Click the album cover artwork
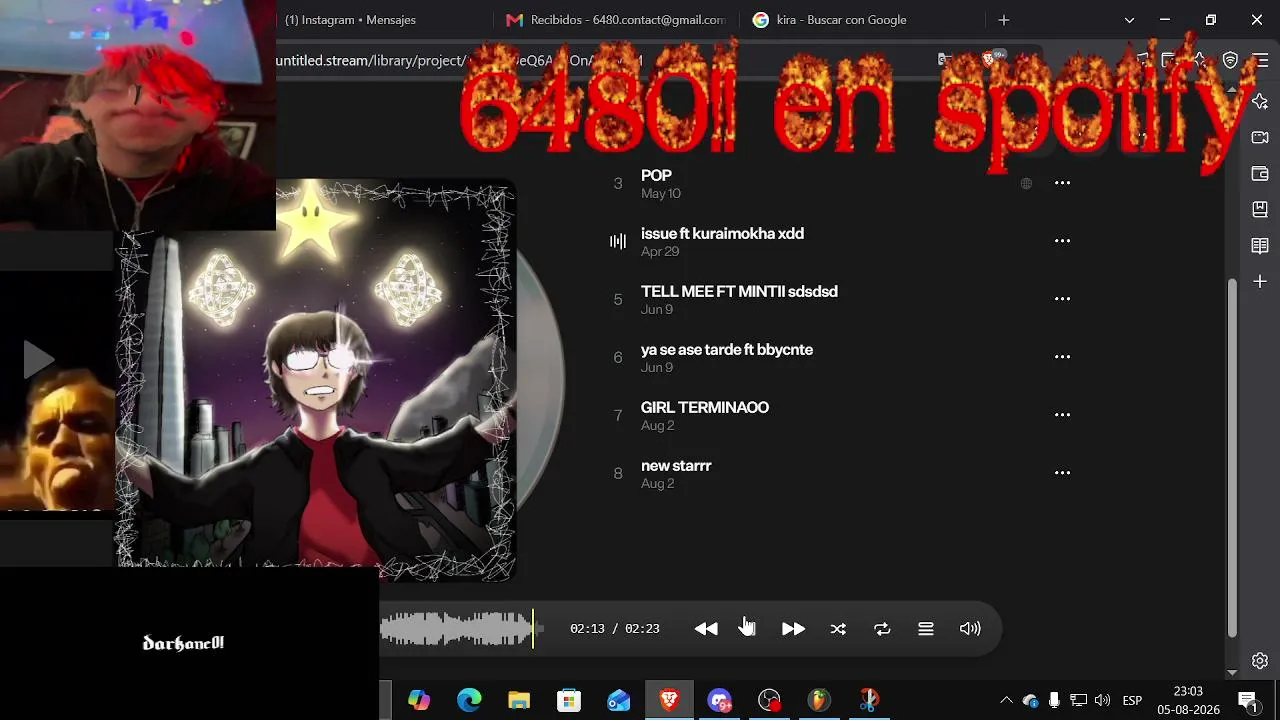The image size is (1280, 720). pos(316,380)
